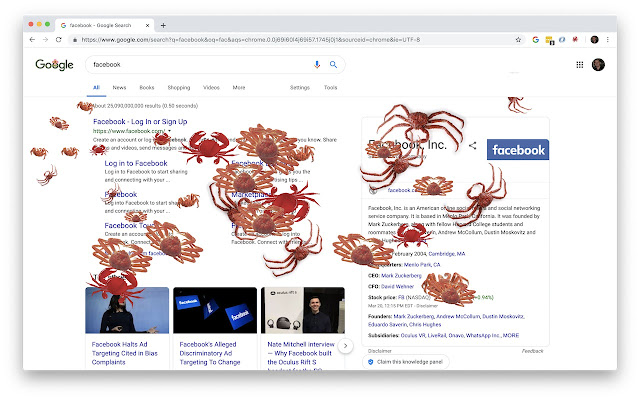Open the Chrome three-dot menu
Image resolution: width=640 pixels, height=400 pixels.
(x=607, y=40)
